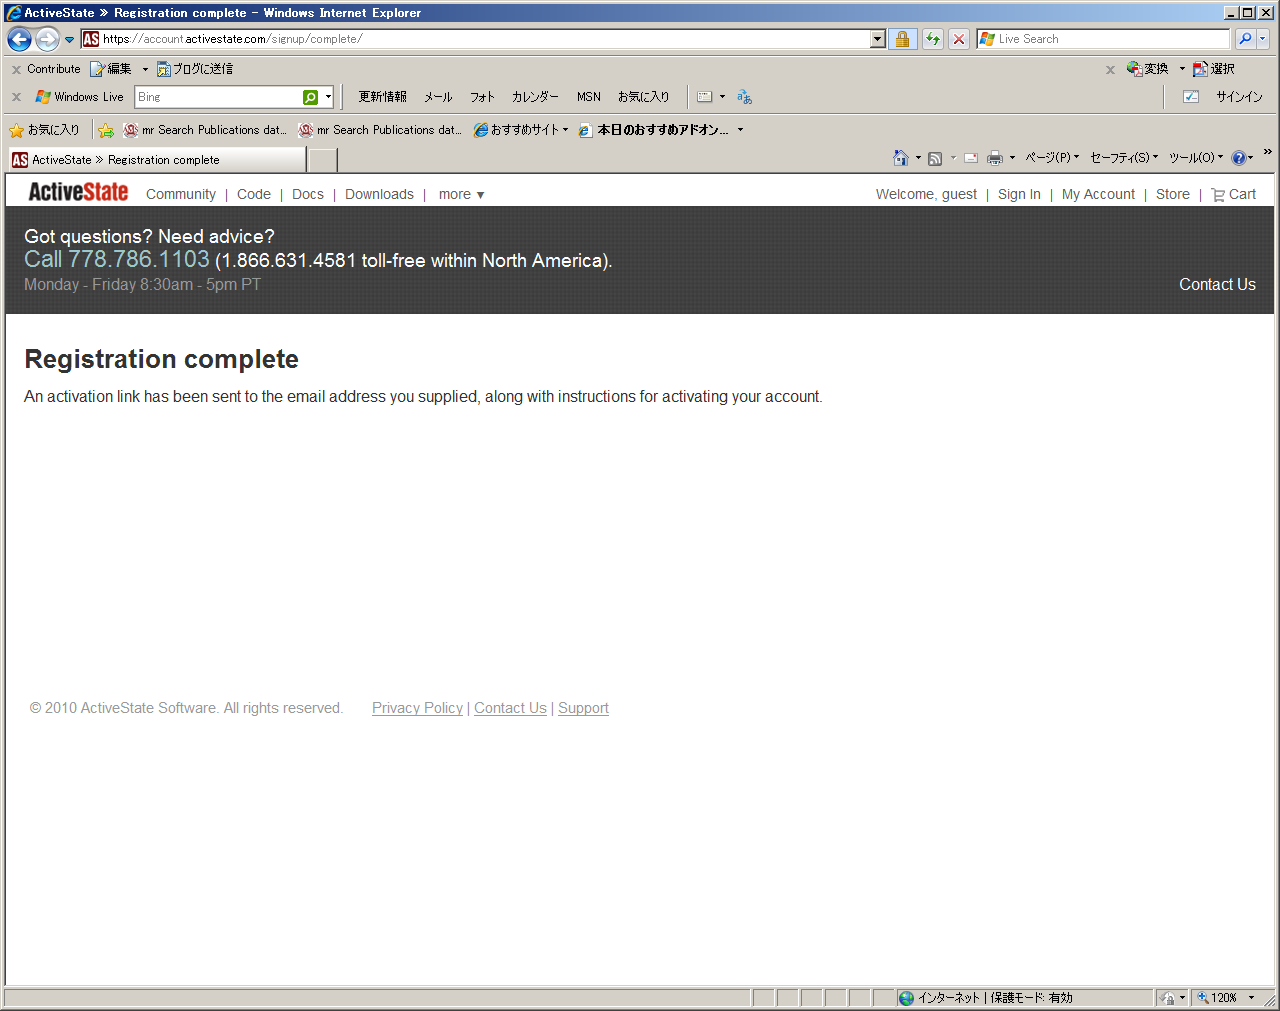
Task: Expand the "more" navigation menu
Action: point(461,194)
